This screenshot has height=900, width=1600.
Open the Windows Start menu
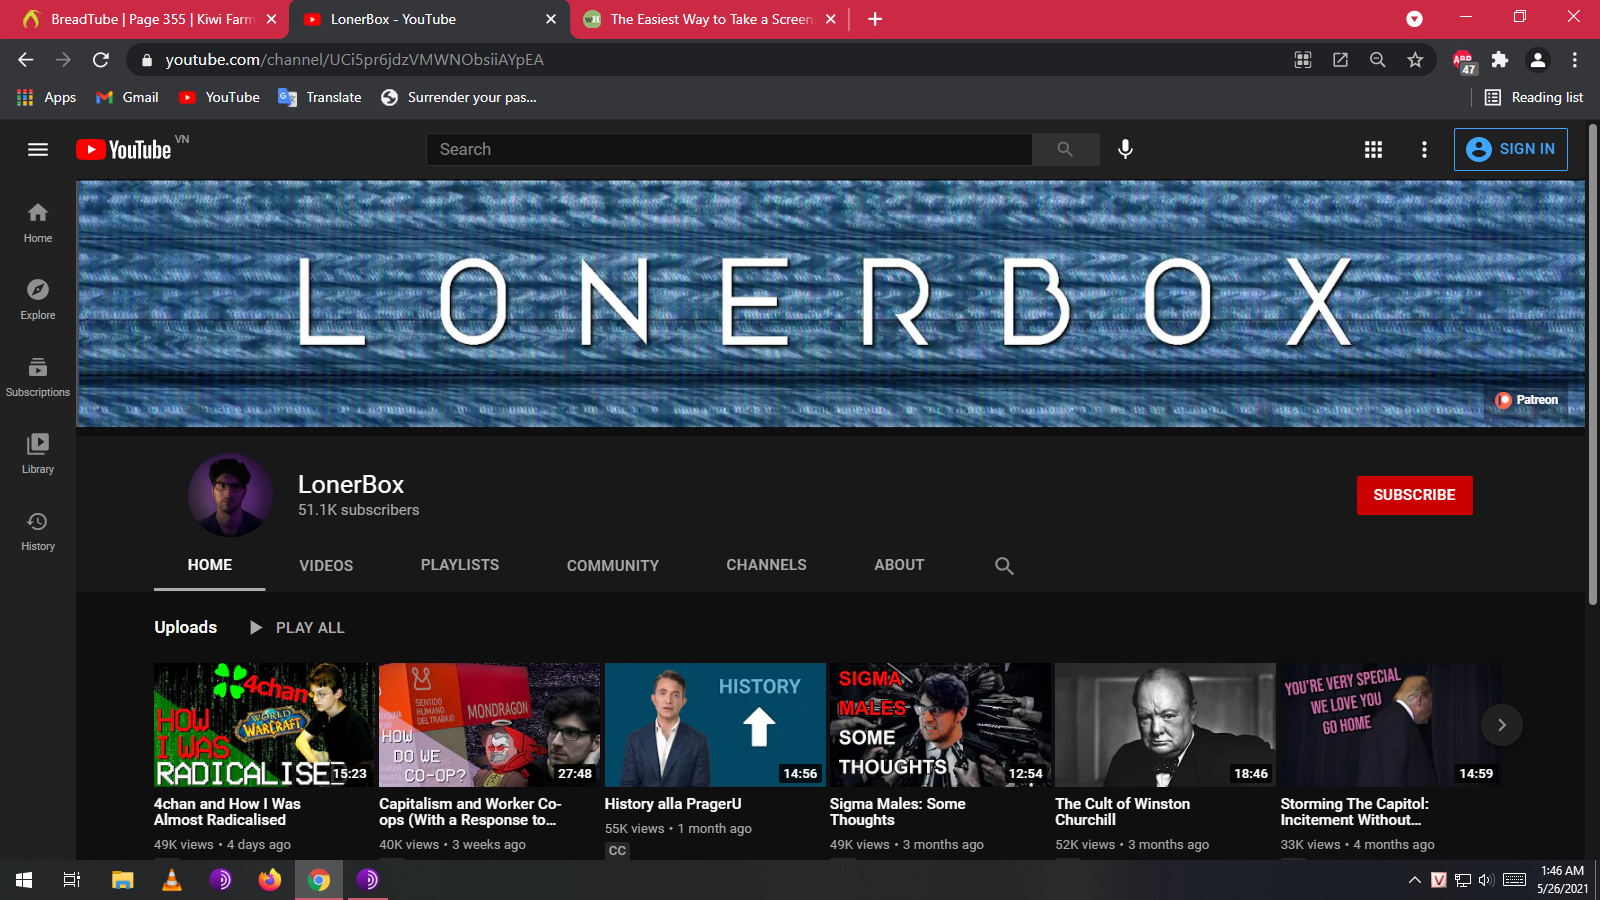[24, 880]
